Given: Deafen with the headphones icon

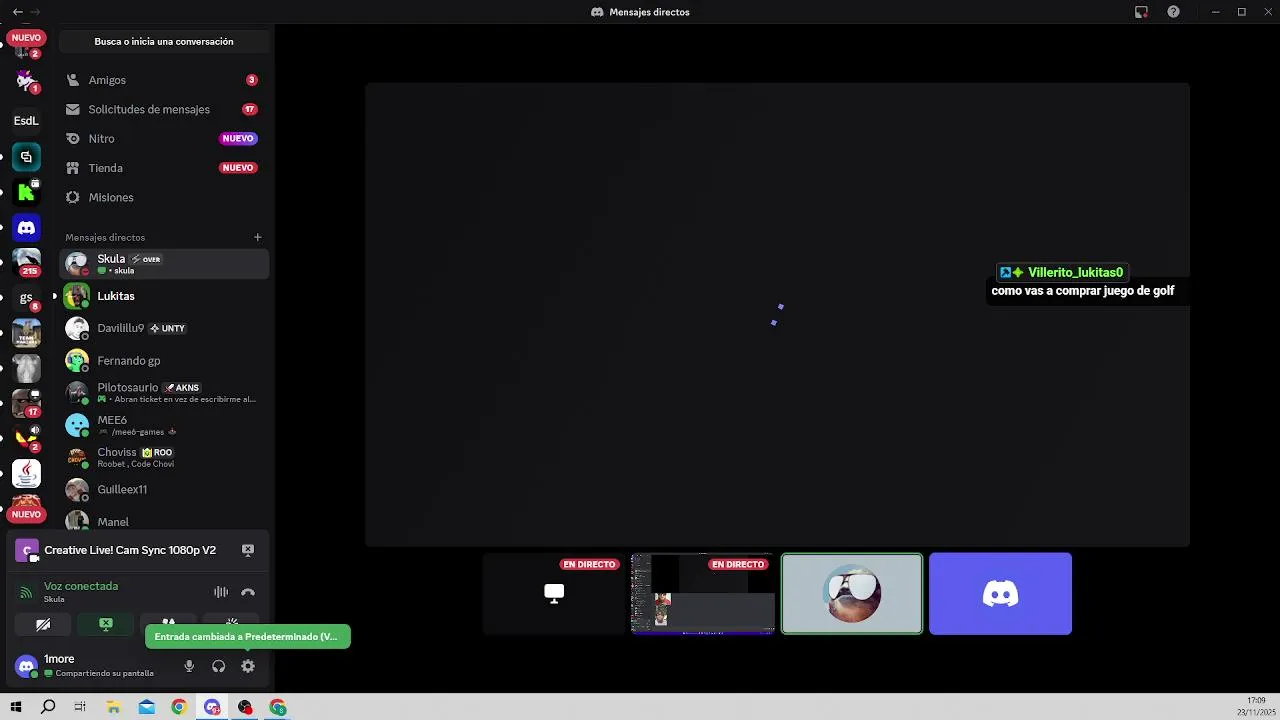Looking at the screenshot, I should (218, 666).
